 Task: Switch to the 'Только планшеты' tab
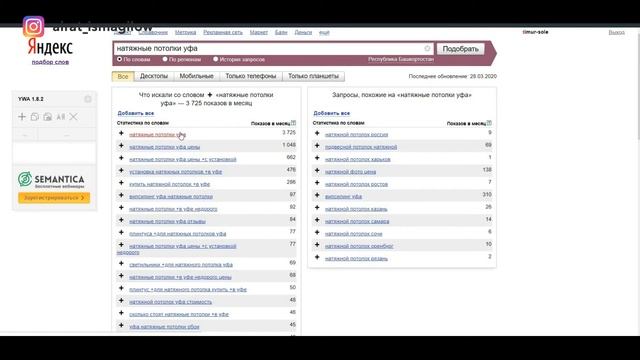(x=313, y=76)
